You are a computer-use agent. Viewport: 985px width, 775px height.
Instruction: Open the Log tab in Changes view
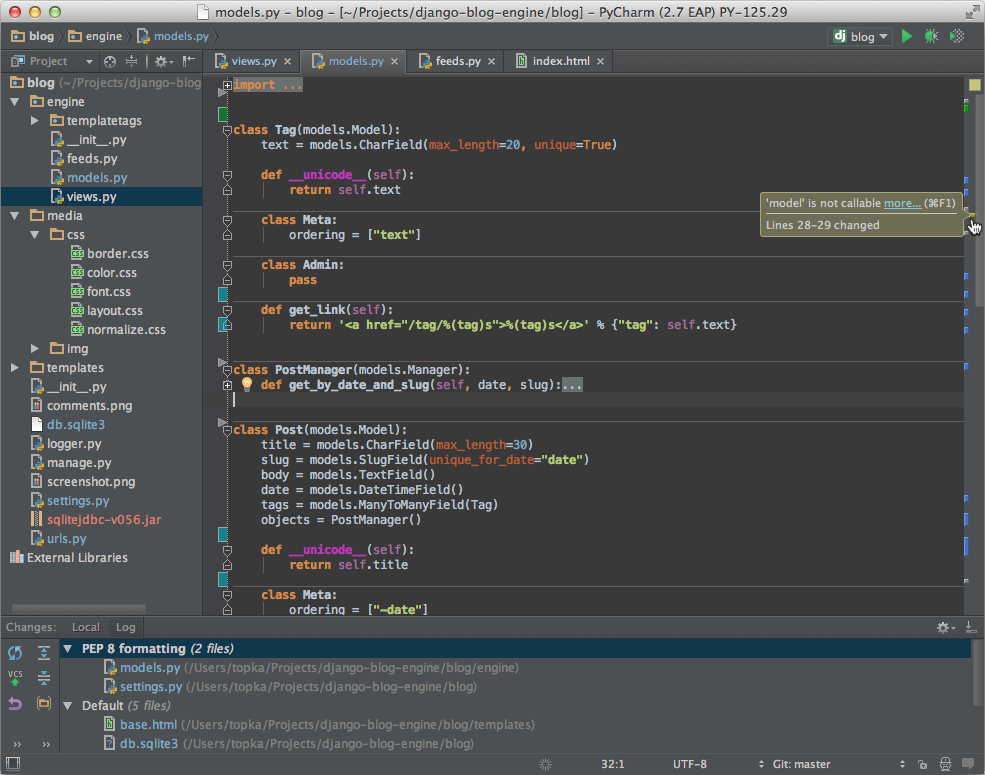point(125,627)
